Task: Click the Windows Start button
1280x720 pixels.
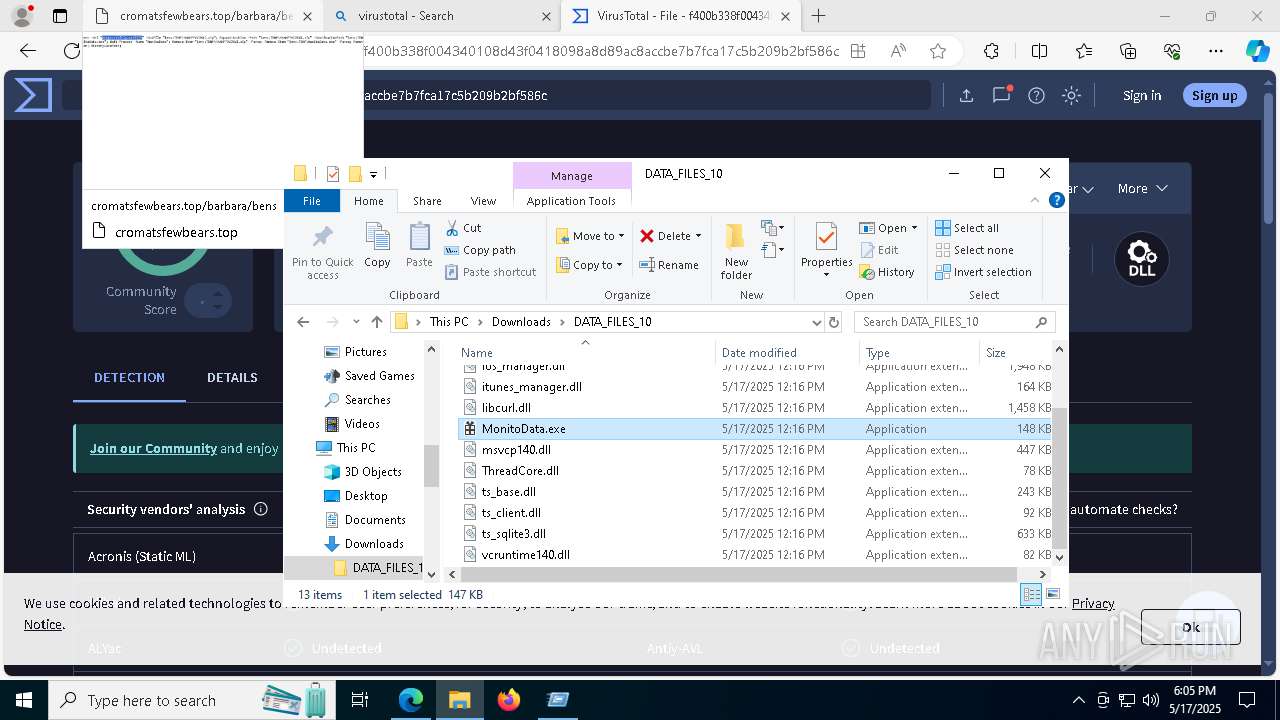Action: [23, 700]
